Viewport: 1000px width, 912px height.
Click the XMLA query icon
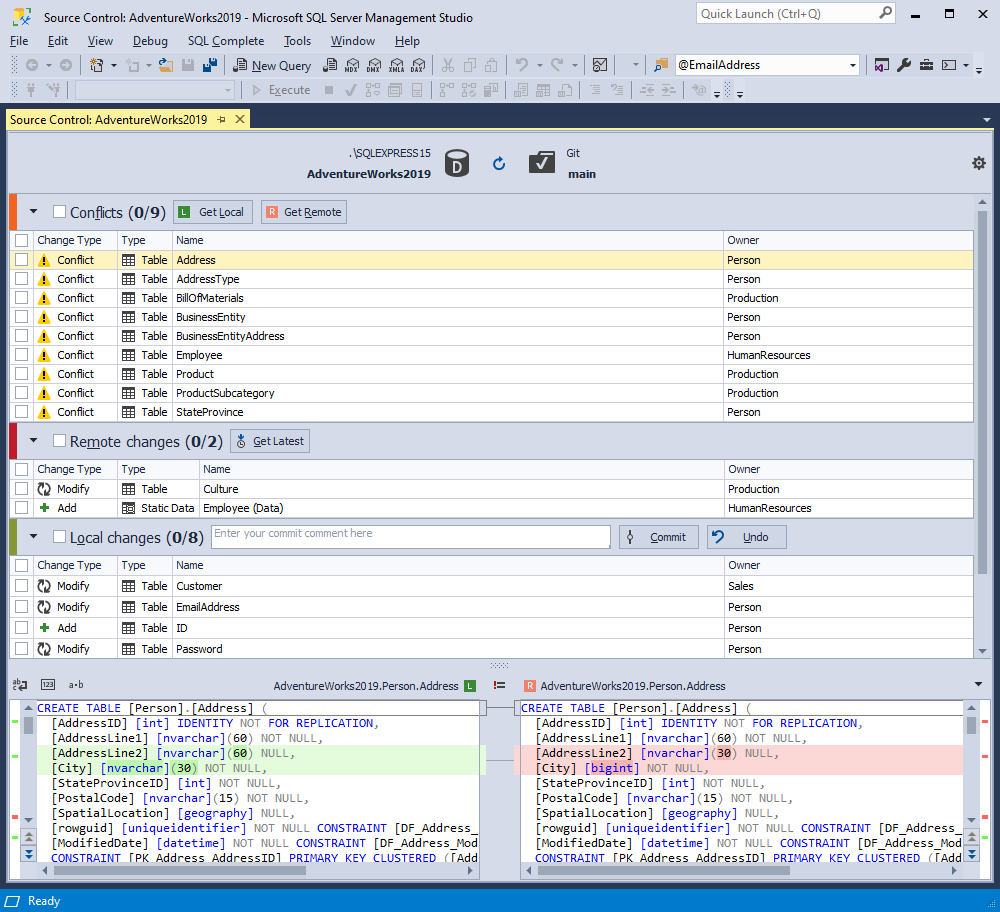coord(397,65)
